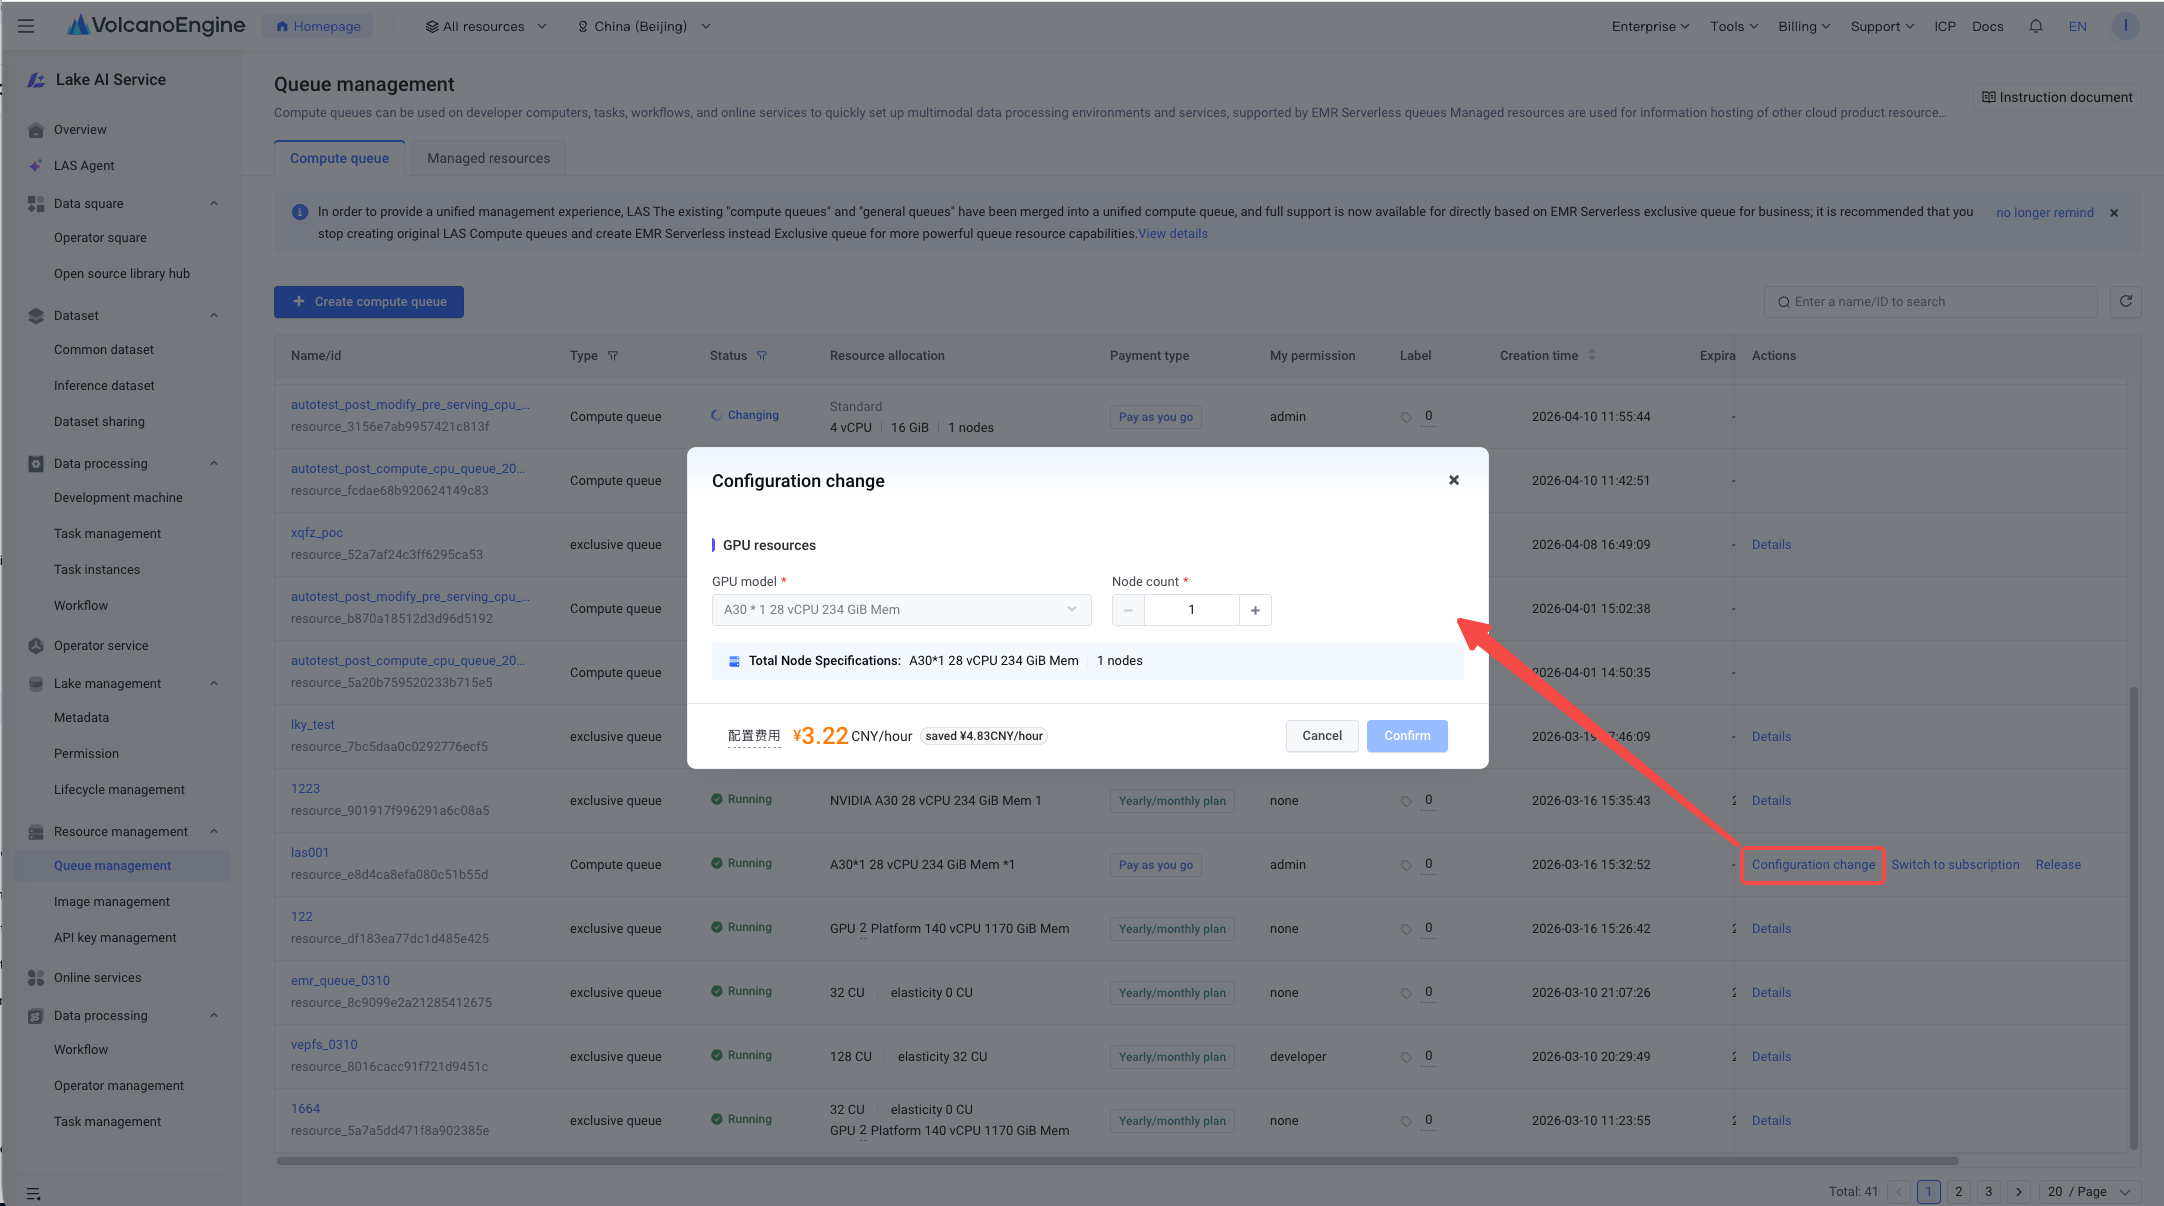Go to page 2 in pagination

[1959, 1192]
